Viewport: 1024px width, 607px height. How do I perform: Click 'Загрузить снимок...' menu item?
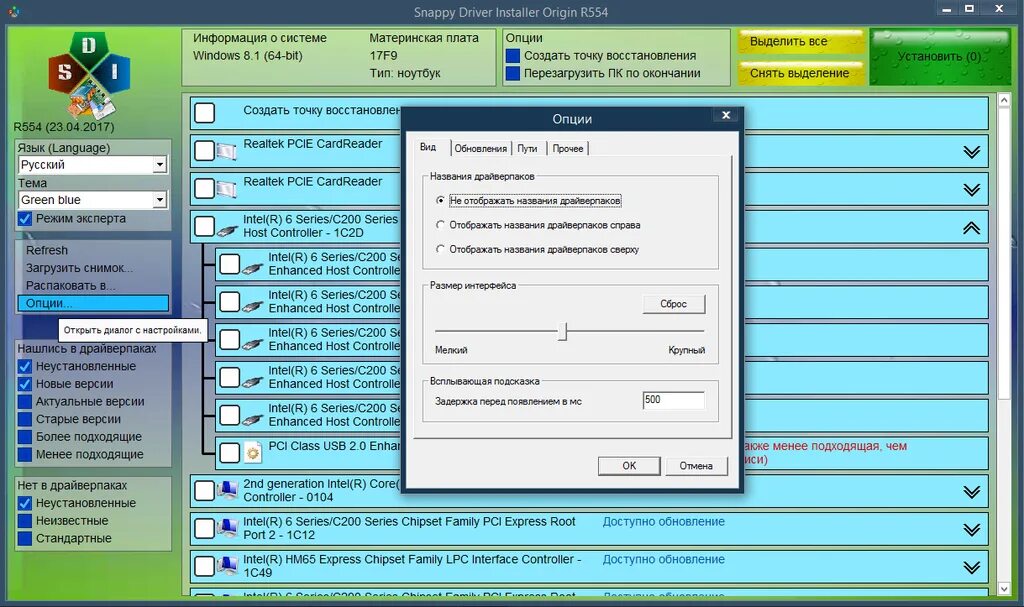click(x=79, y=268)
